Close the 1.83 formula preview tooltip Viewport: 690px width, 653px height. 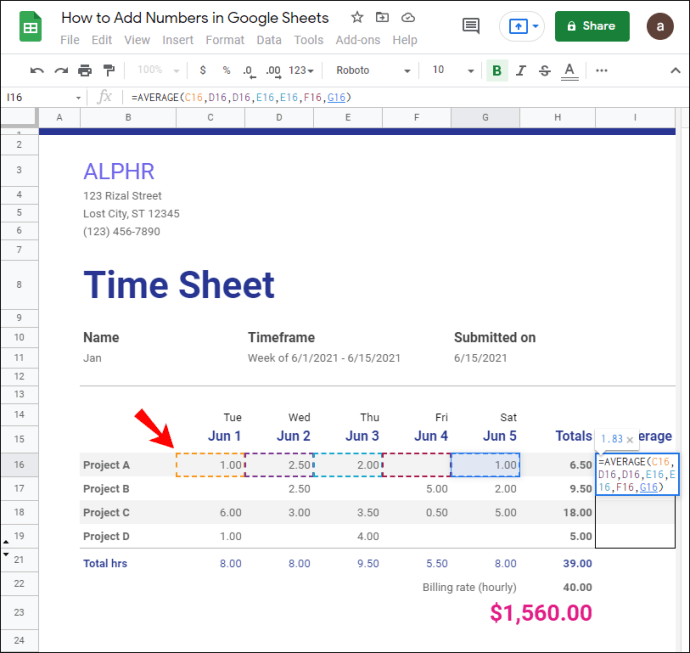click(630, 440)
